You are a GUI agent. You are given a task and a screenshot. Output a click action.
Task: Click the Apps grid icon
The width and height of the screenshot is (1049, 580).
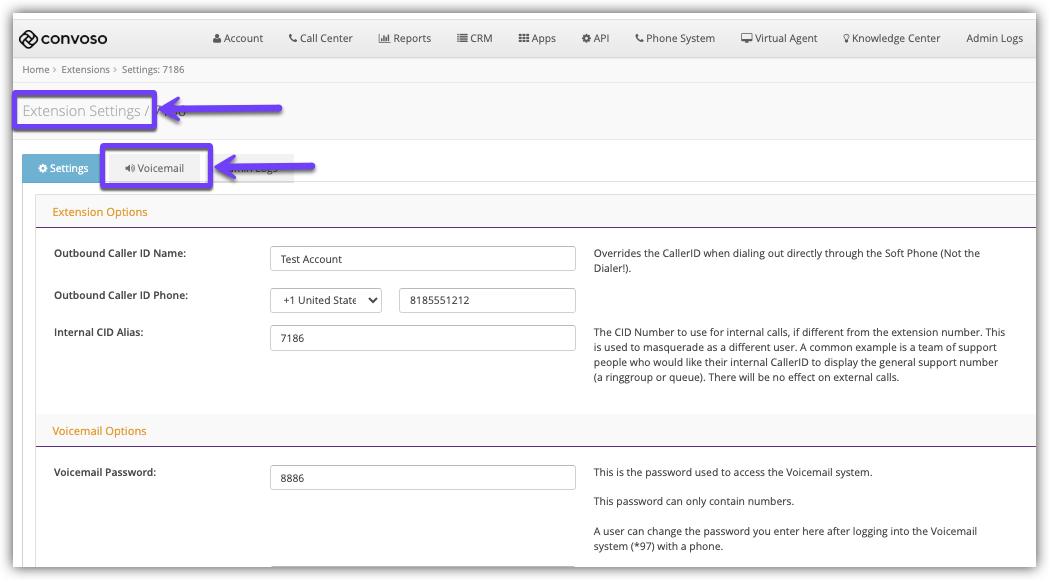point(523,39)
